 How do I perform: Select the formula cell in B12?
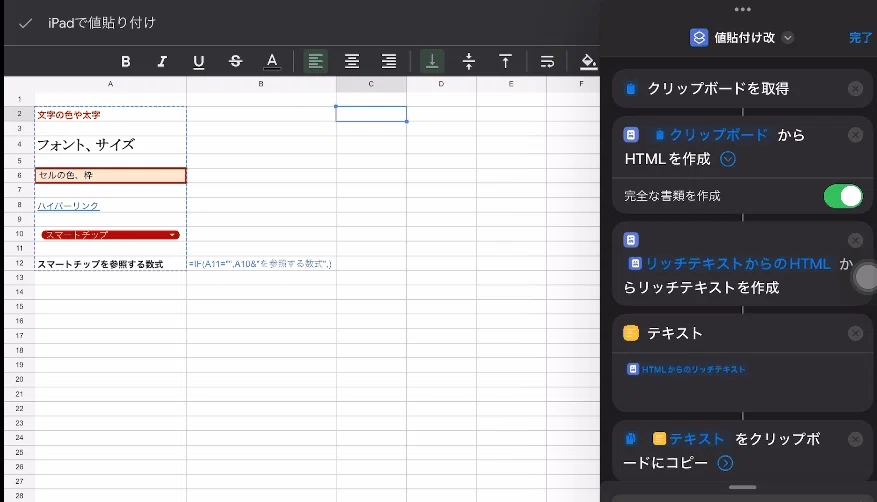click(261, 263)
